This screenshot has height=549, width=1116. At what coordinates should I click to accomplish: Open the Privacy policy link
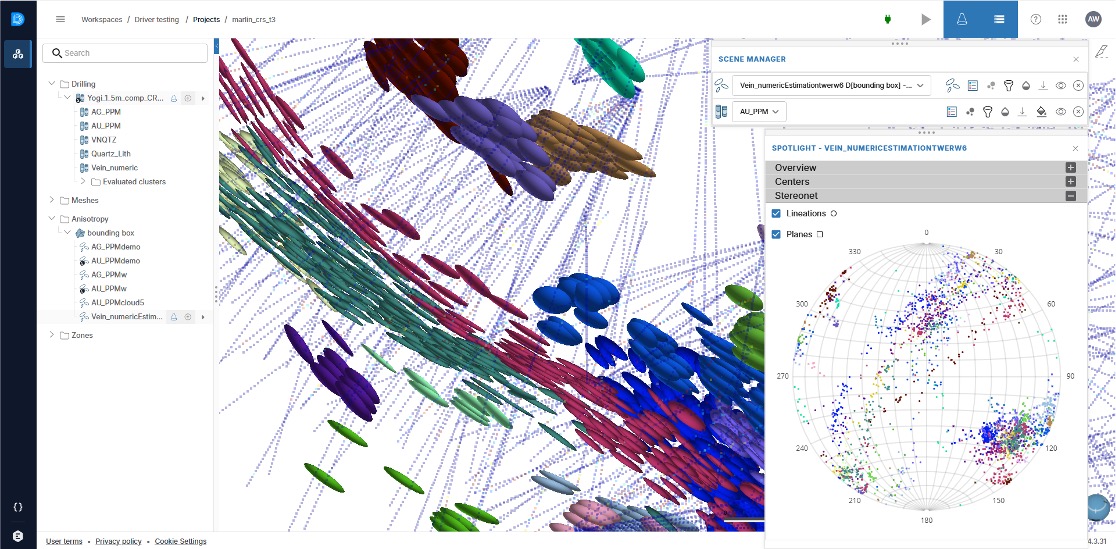(118, 541)
